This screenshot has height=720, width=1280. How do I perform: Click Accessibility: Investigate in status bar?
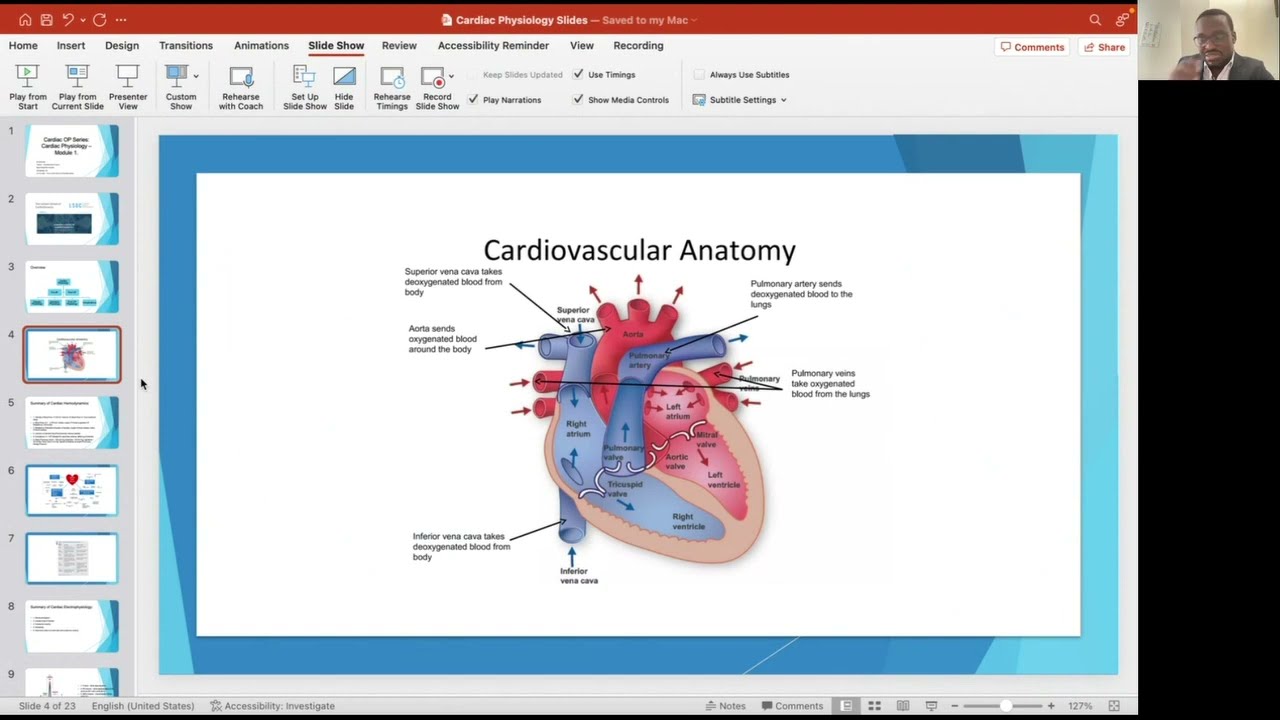pyautogui.click(x=272, y=706)
